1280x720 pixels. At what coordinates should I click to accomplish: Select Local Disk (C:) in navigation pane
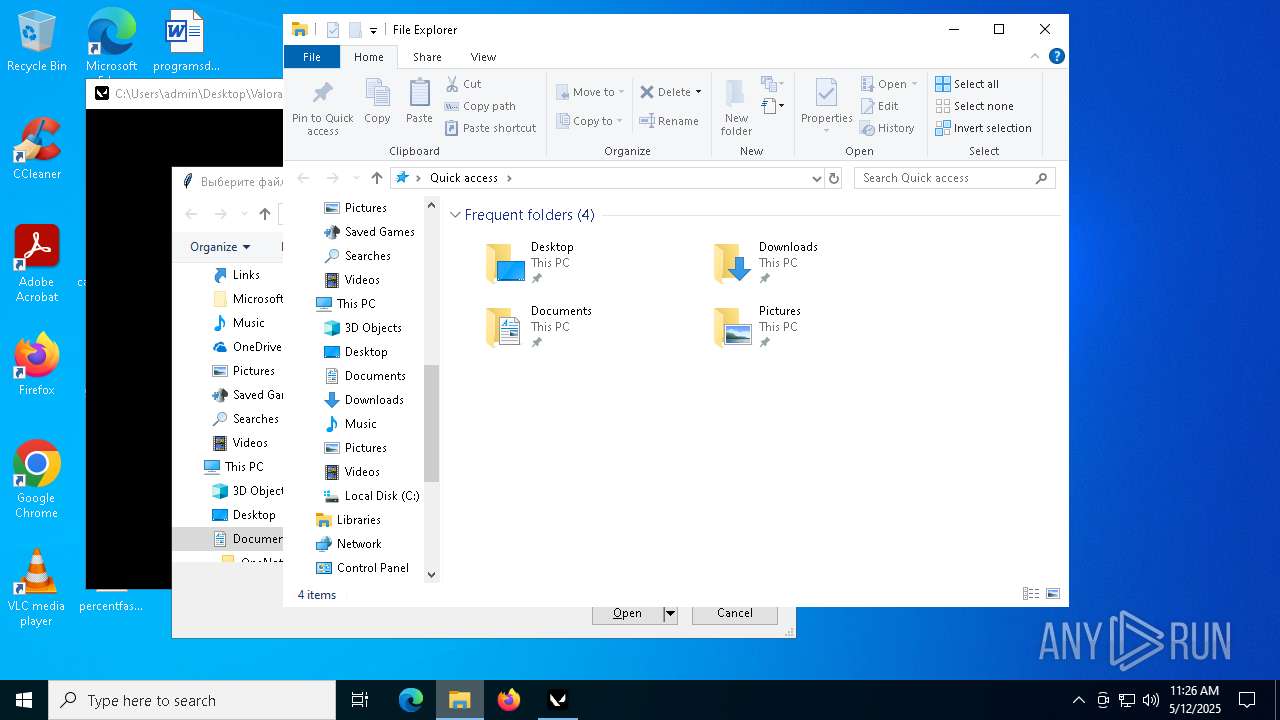point(371,496)
